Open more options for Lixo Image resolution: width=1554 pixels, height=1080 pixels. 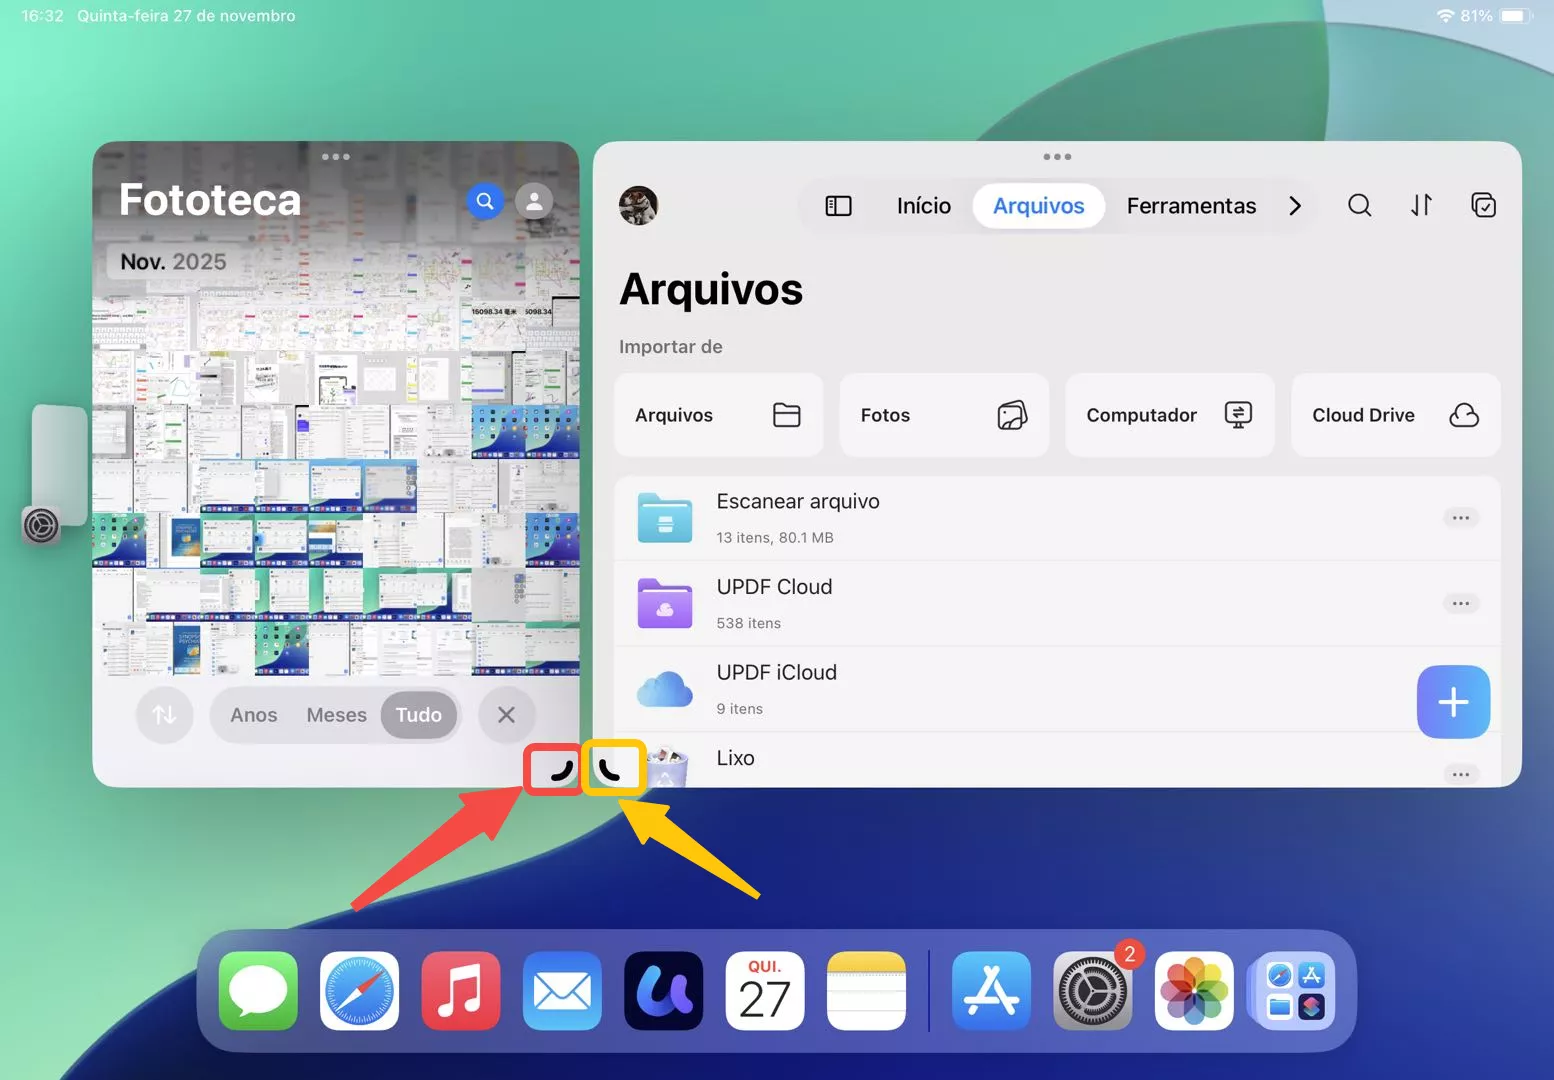click(x=1461, y=774)
